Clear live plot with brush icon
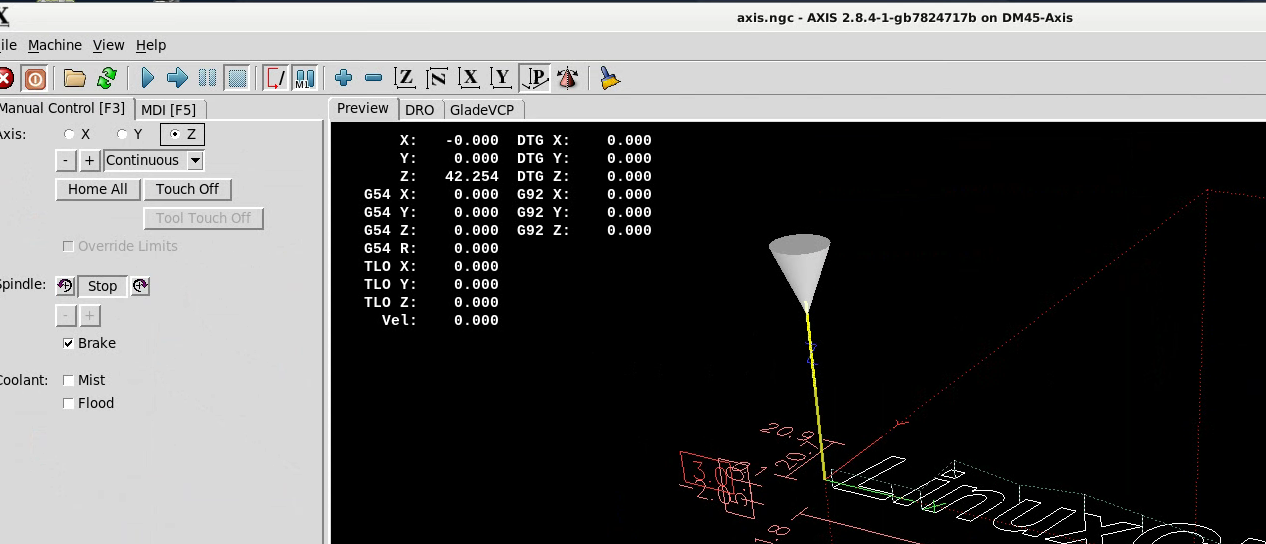 [610, 78]
